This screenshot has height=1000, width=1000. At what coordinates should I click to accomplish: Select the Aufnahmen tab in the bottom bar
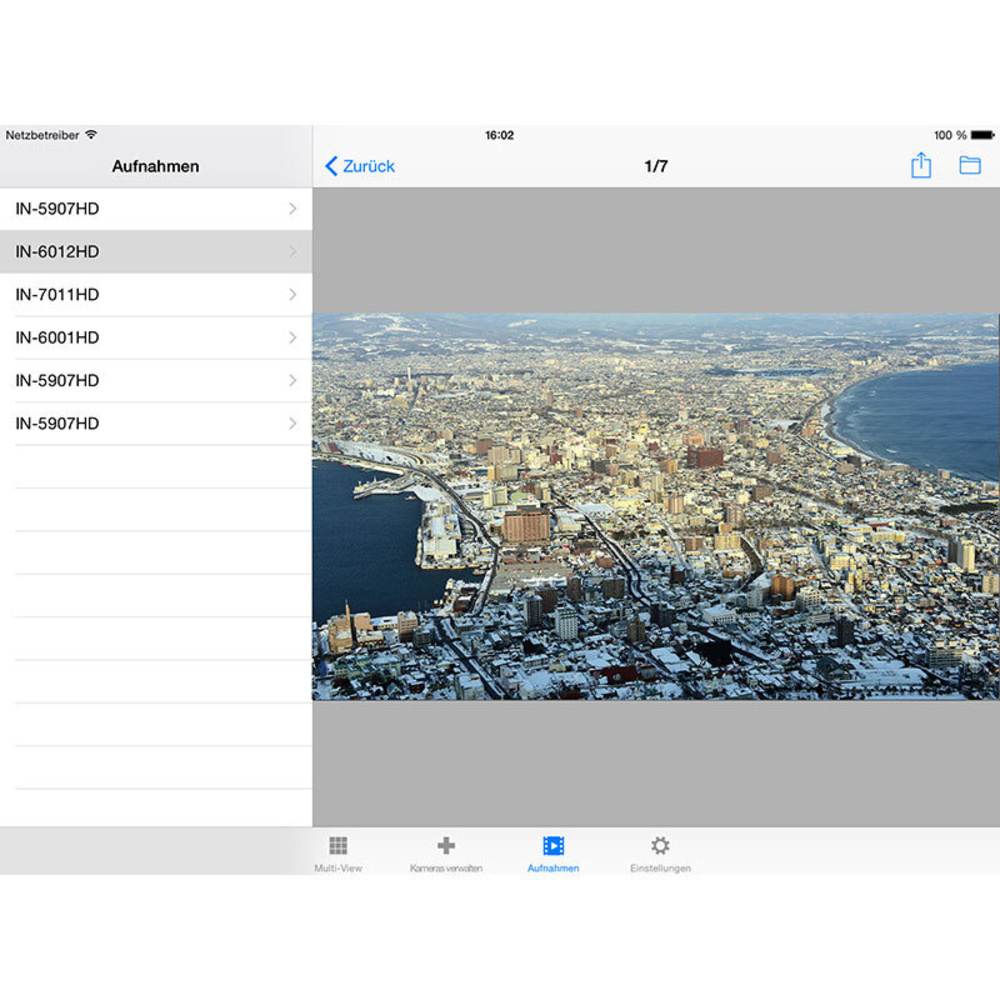553,854
